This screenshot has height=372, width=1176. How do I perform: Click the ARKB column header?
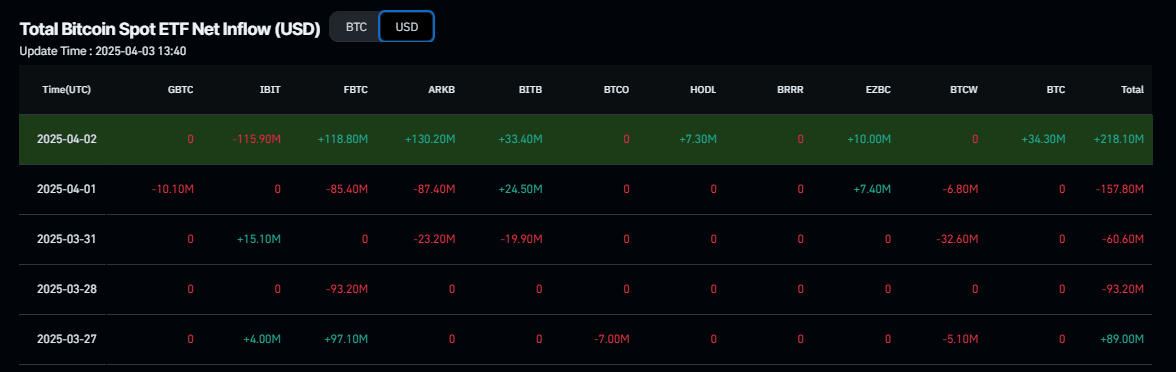tap(442, 89)
